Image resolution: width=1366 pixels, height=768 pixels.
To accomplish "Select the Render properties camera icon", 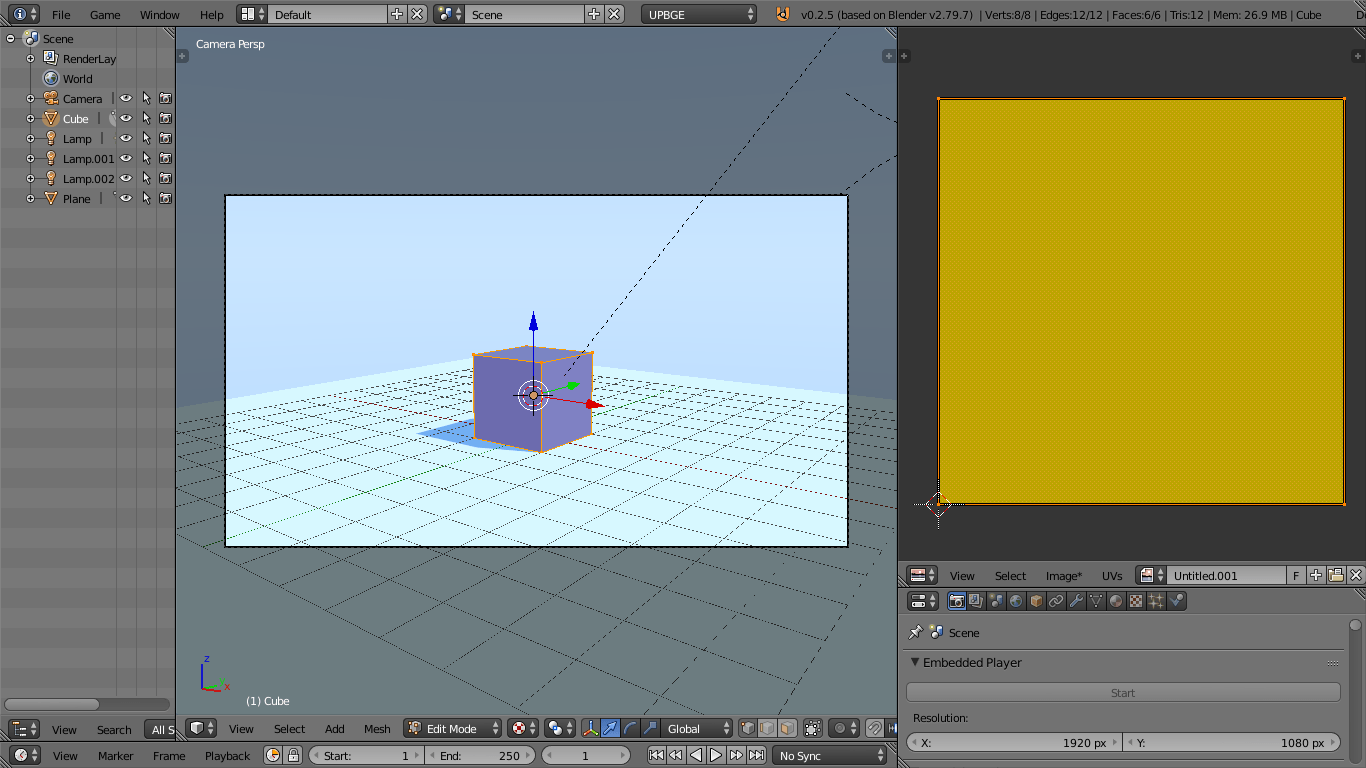I will 957,600.
